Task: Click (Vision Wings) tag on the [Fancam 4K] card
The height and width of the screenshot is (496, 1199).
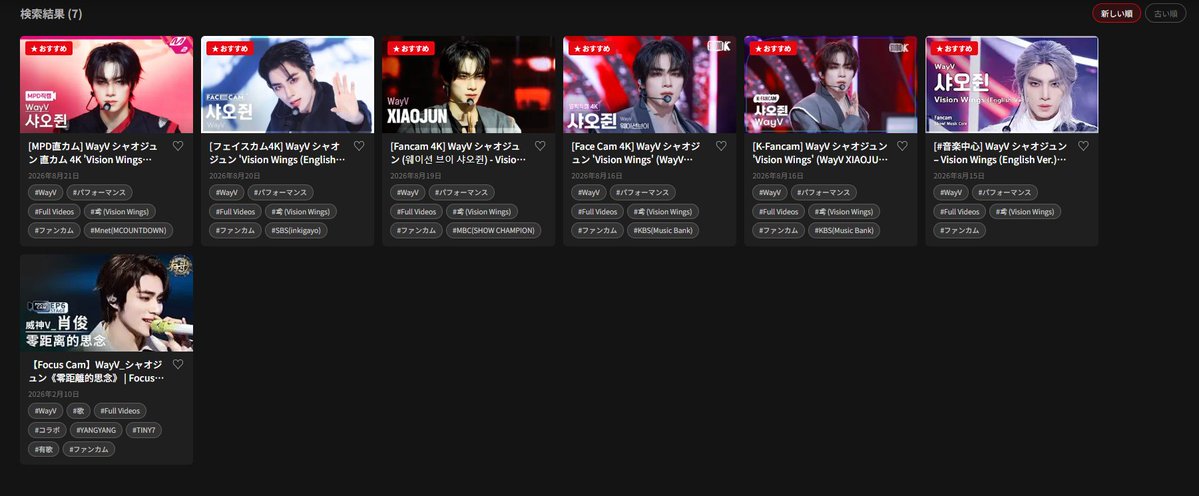Action: point(482,212)
